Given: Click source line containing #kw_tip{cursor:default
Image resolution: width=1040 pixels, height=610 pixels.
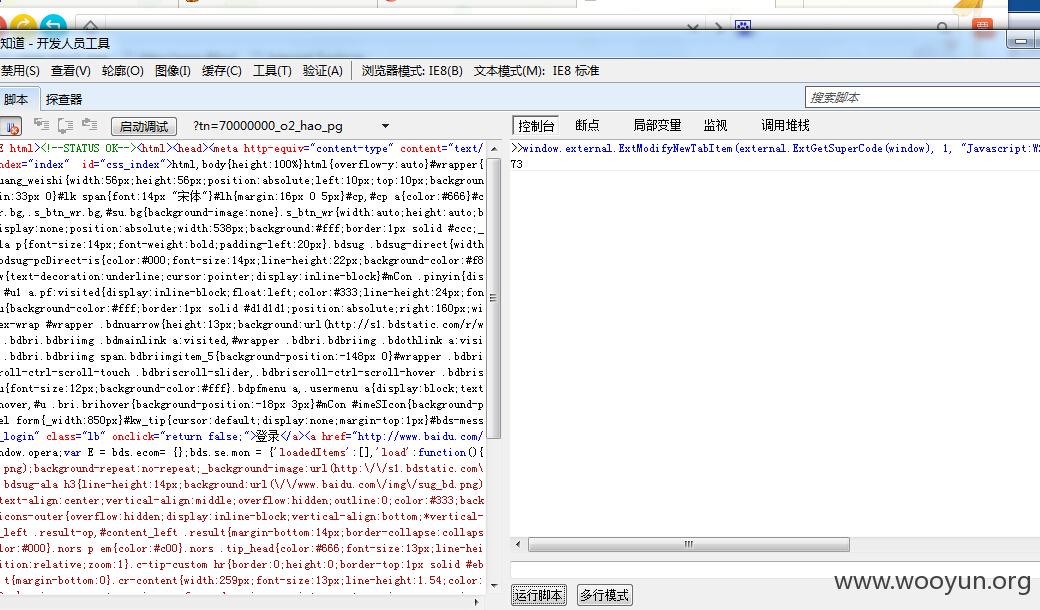Looking at the screenshot, I should (242, 420).
